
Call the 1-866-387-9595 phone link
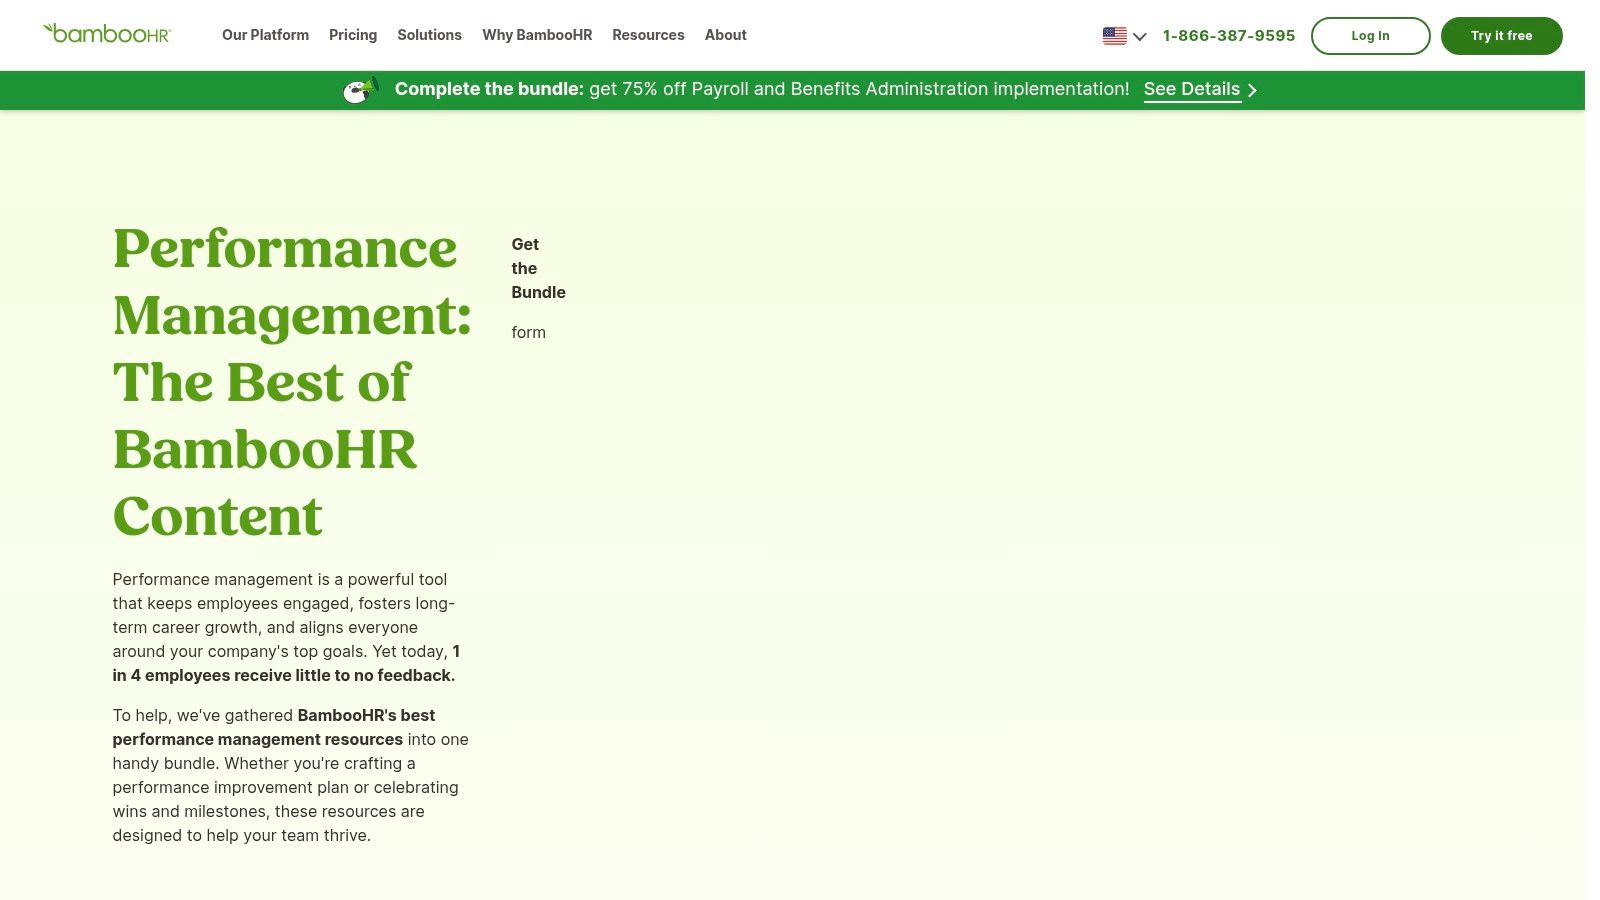point(1228,35)
